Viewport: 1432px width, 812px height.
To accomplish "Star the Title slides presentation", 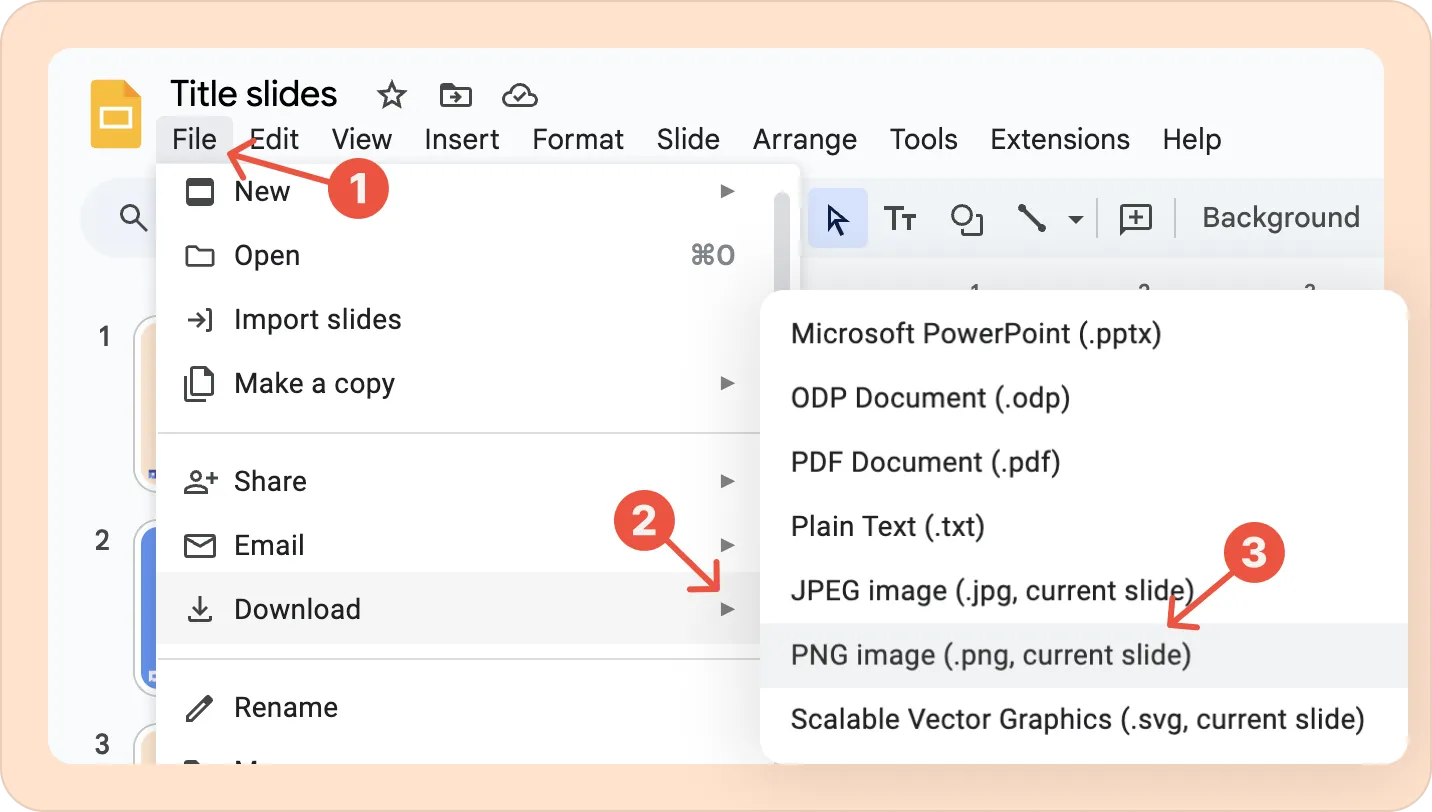I will pyautogui.click(x=392, y=96).
